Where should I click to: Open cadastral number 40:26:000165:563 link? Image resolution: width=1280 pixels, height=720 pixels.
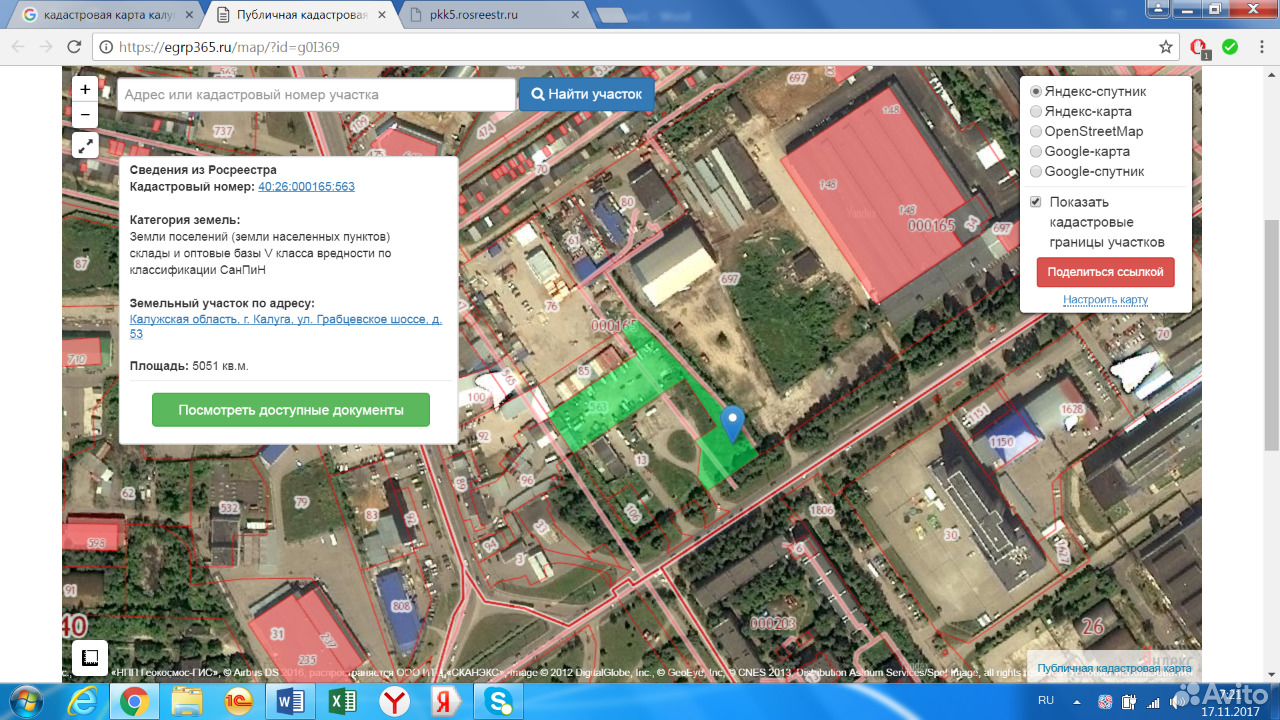tap(306, 187)
